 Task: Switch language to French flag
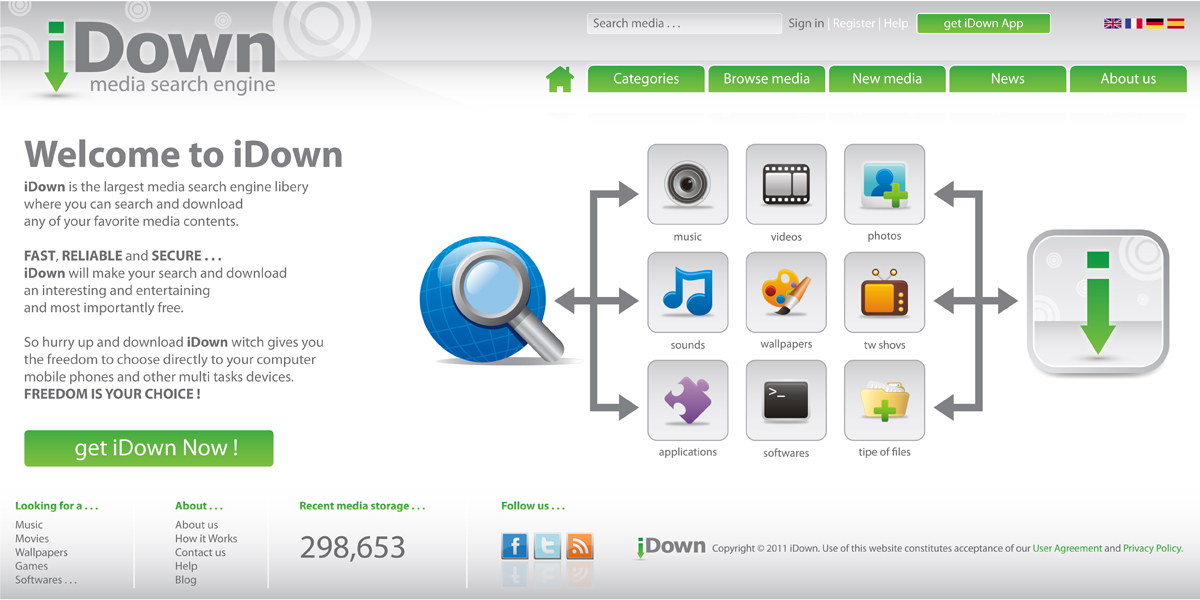[x=1133, y=23]
